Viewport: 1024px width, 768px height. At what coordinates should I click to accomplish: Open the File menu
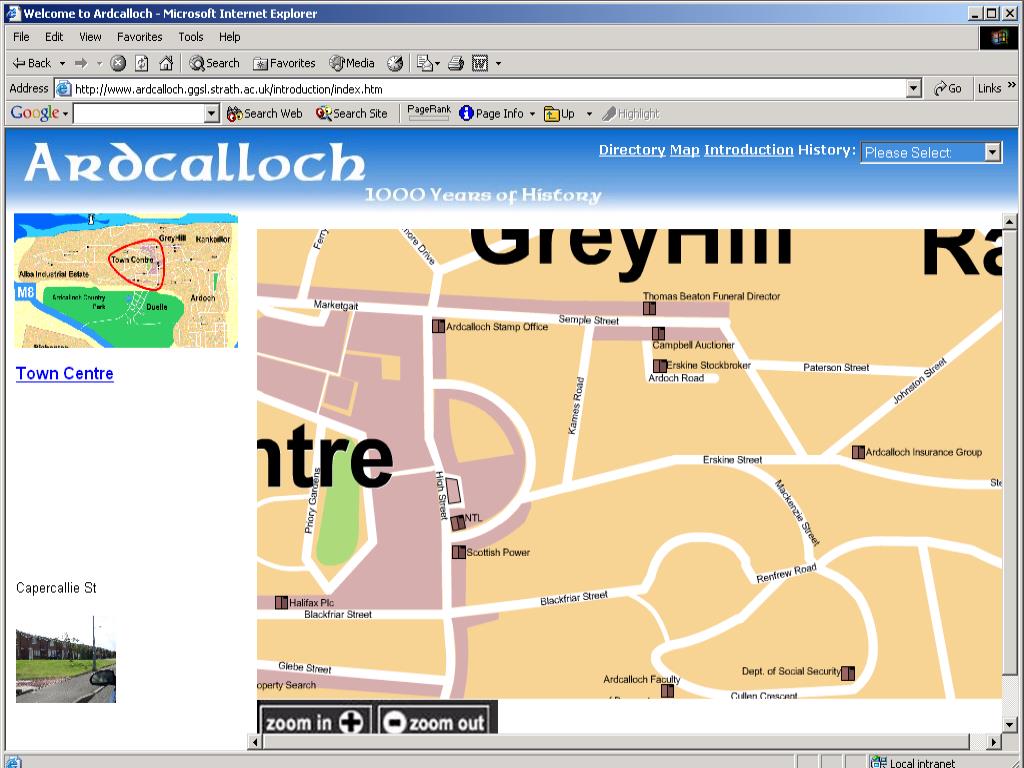(x=21, y=37)
